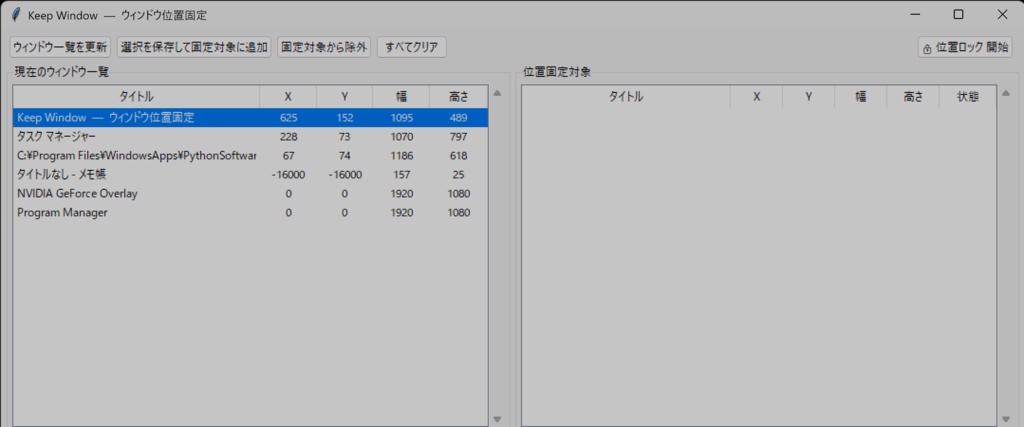
Task: Click width value 157 in the メモ帳 row
Action: pos(401,175)
